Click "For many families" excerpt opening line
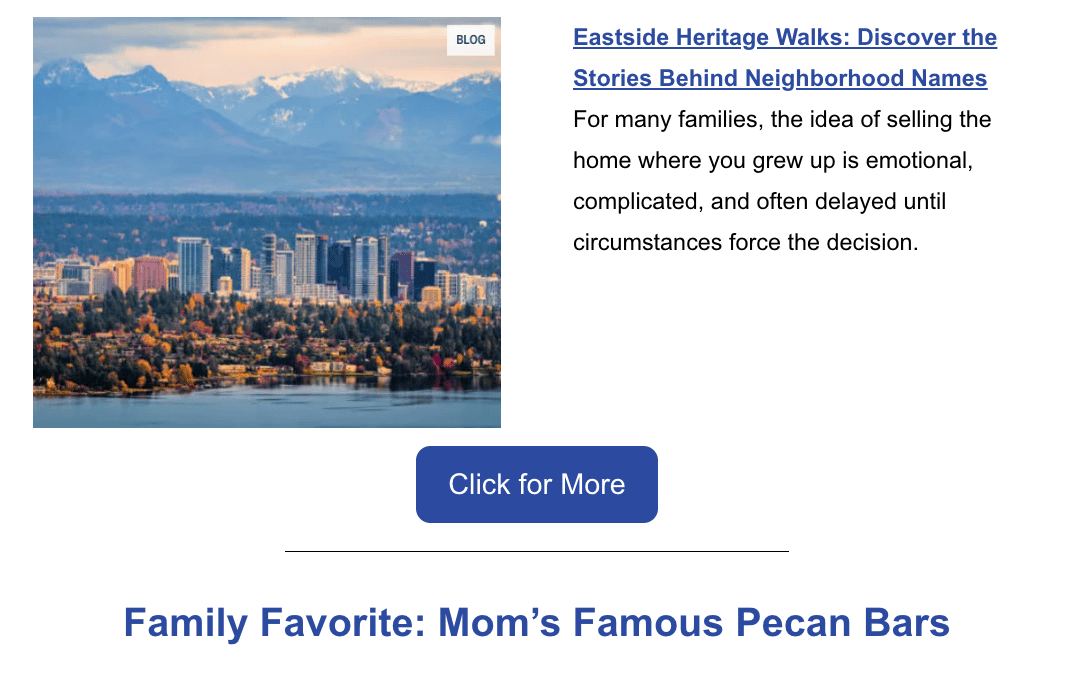Viewport: 1071px width, 673px height. [x=660, y=120]
